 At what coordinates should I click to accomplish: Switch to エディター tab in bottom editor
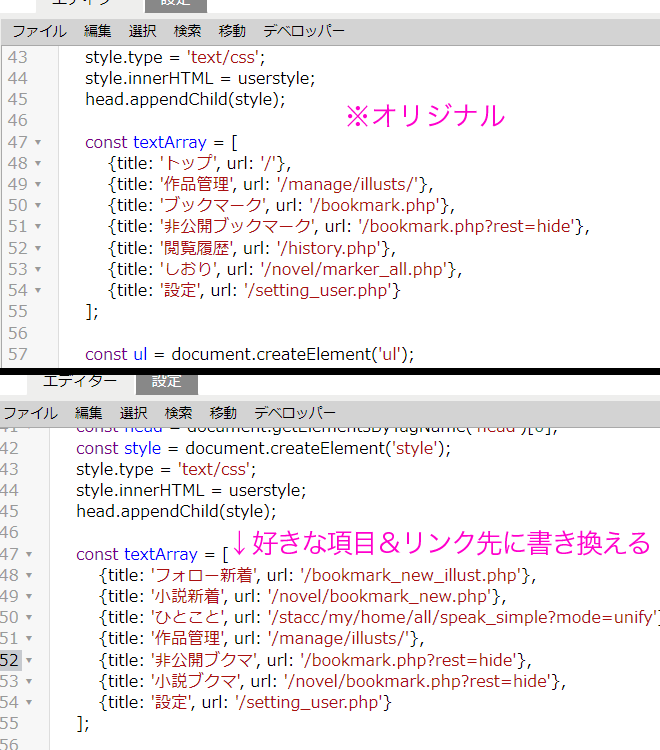[80, 382]
